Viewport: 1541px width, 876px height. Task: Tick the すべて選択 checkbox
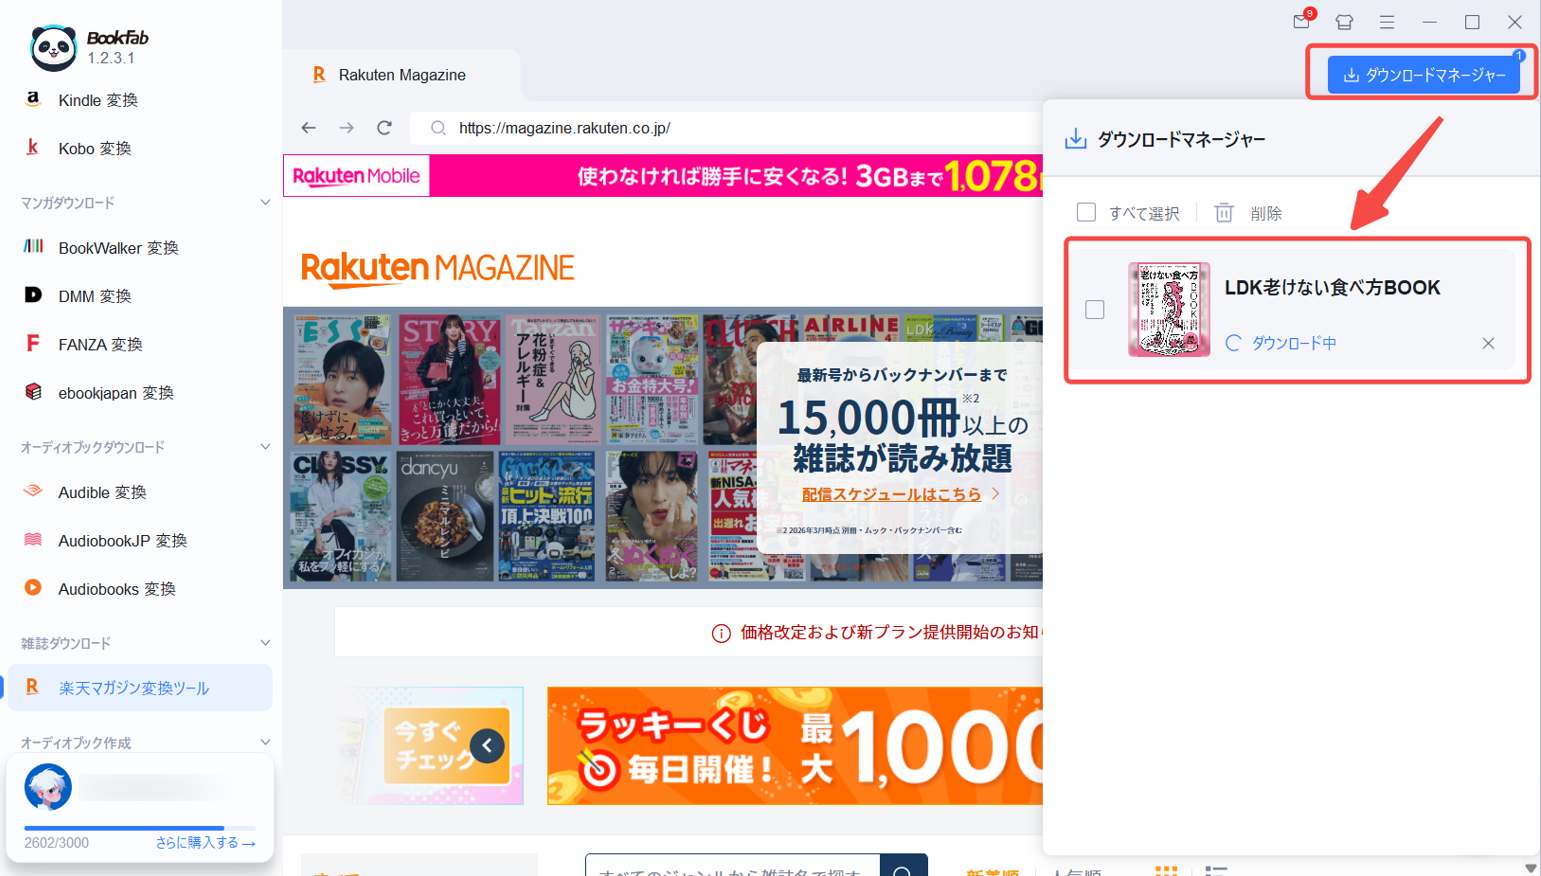point(1086,212)
